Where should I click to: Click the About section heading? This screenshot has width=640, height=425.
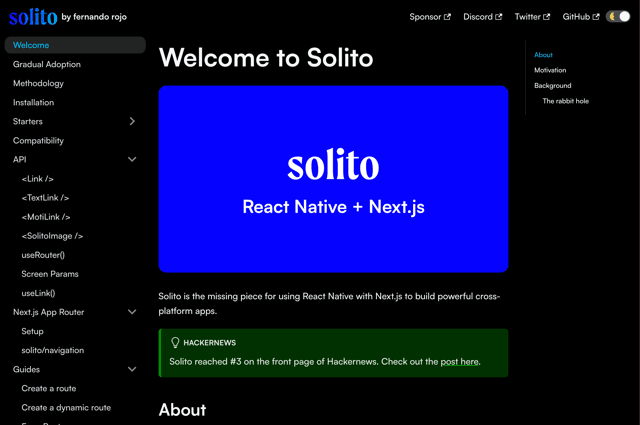point(182,410)
